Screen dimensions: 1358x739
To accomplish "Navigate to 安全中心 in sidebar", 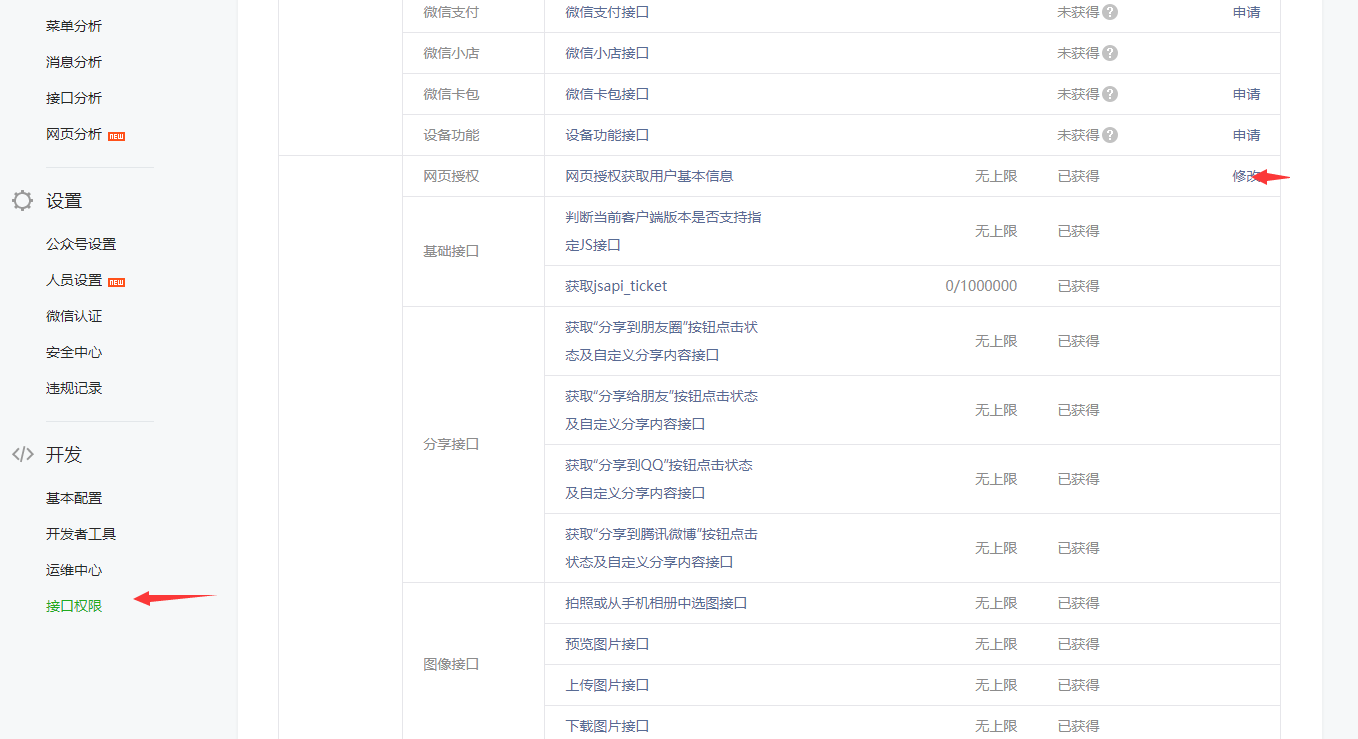I will pyautogui.click(x=74, y=352).
